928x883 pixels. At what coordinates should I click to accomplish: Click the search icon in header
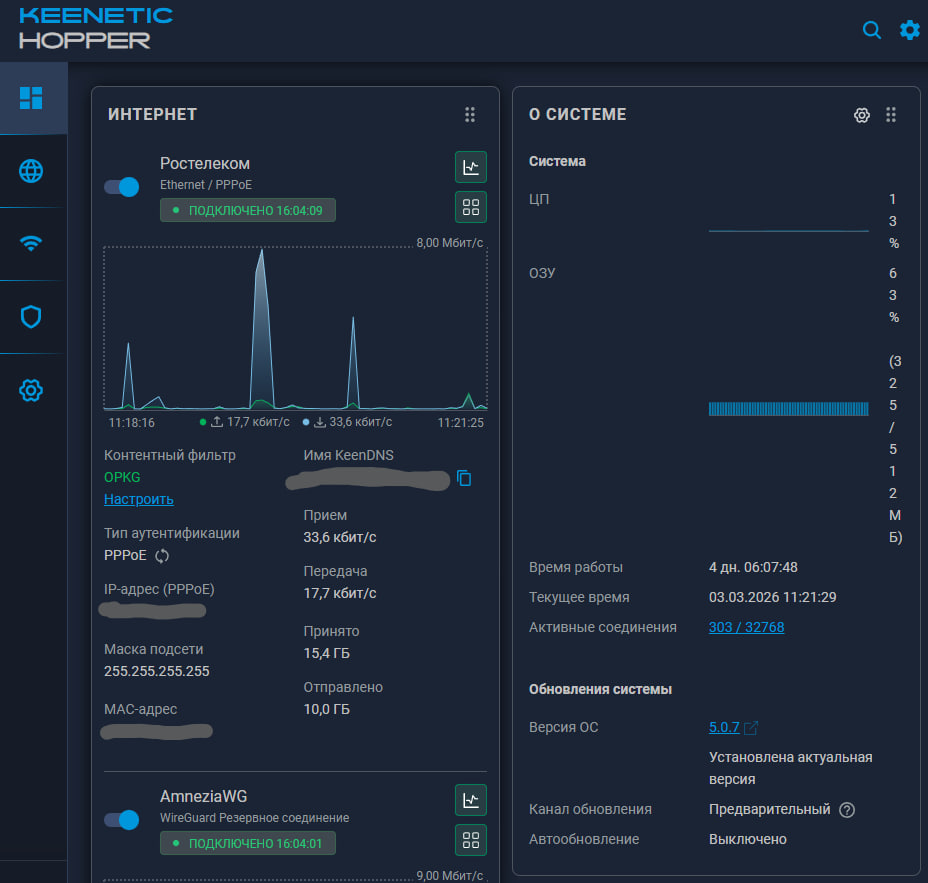(x=872, y=30)
